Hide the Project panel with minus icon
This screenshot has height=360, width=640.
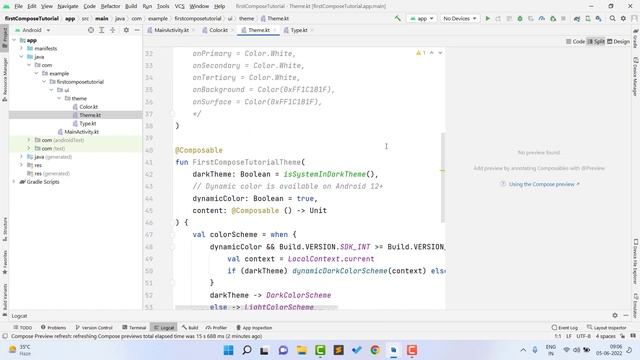(137, 30)
